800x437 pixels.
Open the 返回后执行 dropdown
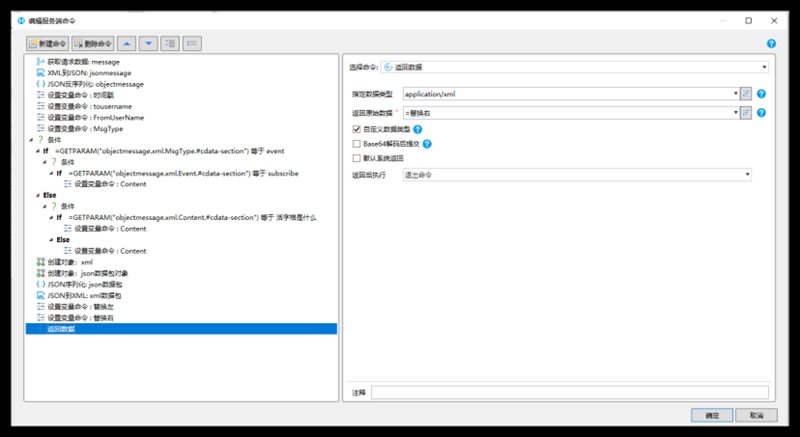(577, 175)
